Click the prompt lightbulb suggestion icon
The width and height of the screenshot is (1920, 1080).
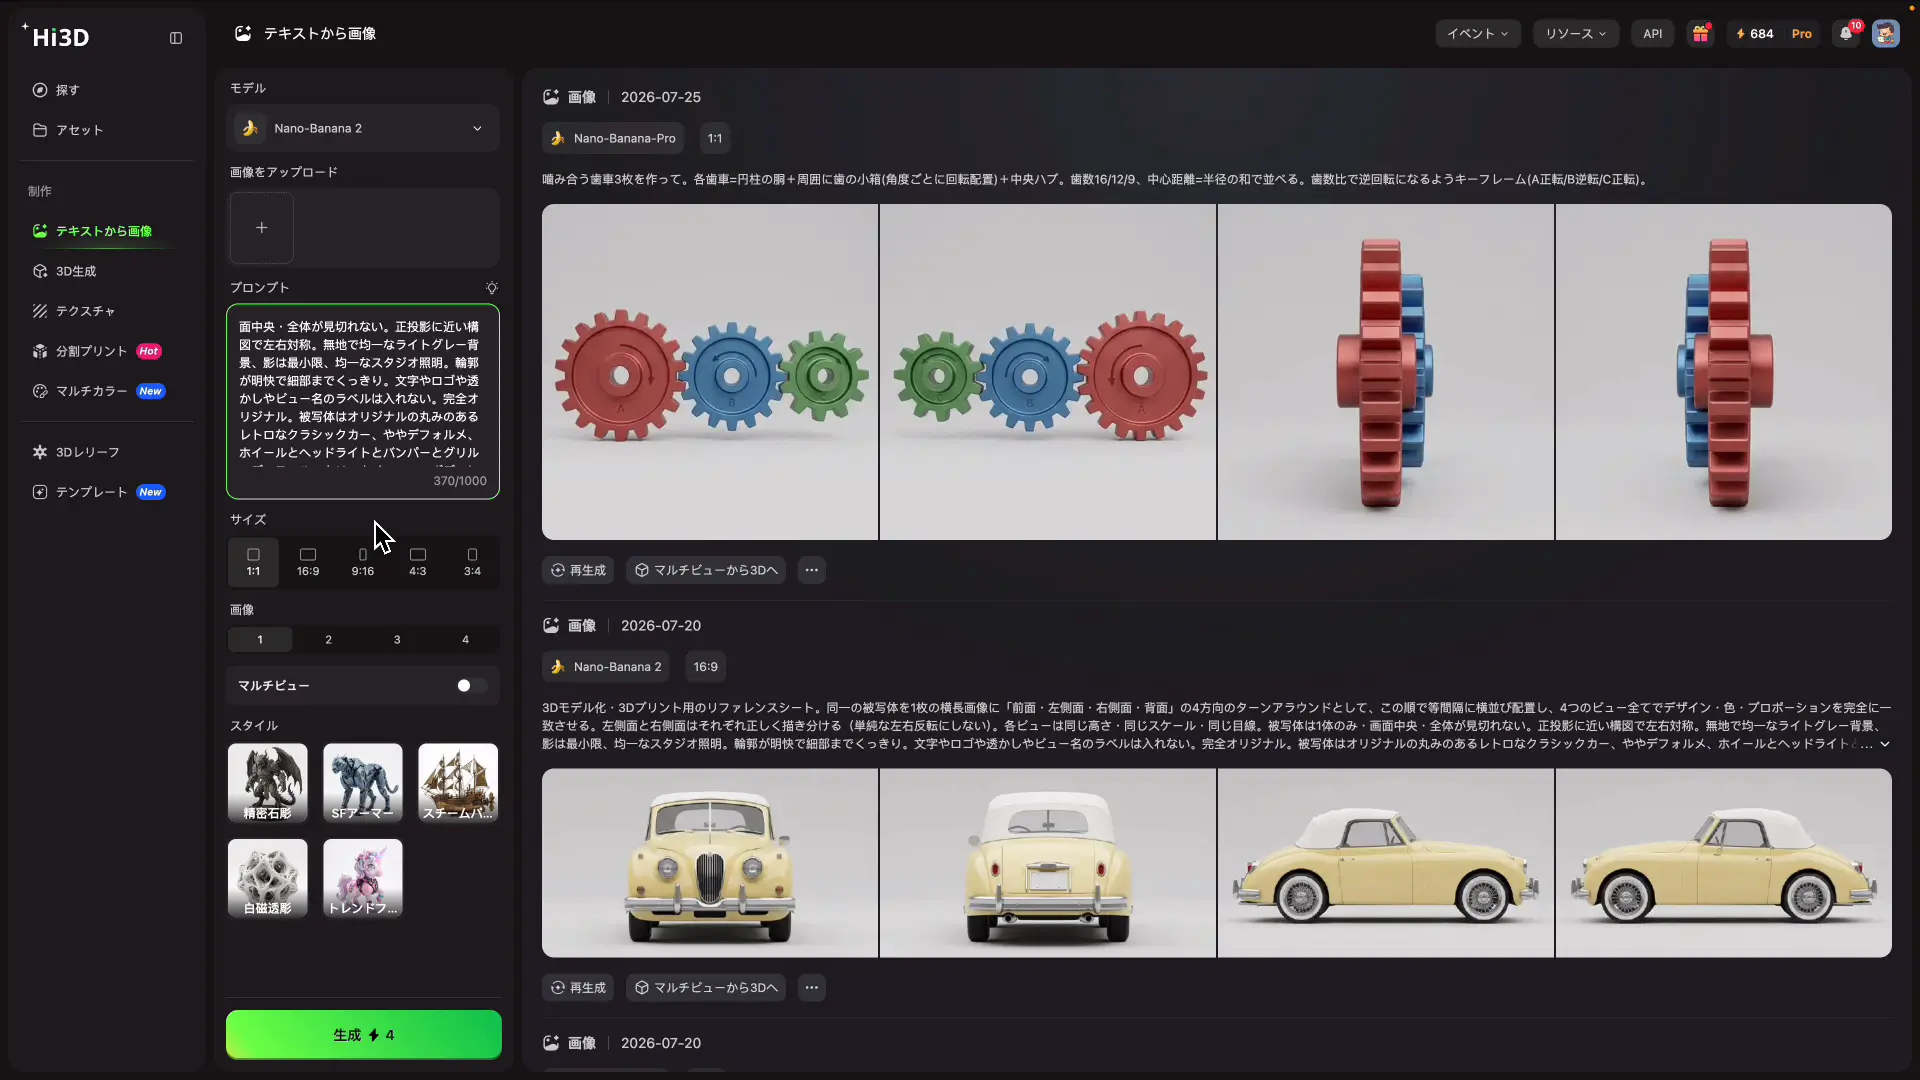tap(491, 288)
